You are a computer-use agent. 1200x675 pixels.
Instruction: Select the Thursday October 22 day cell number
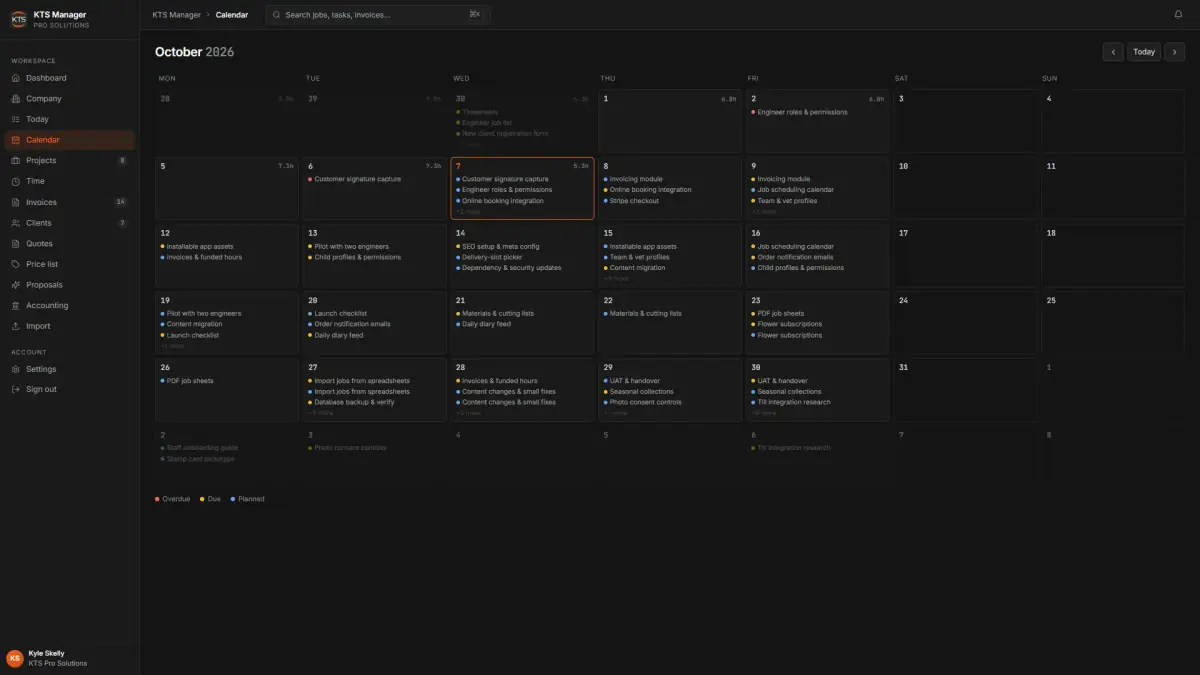[x=608, y=300]
